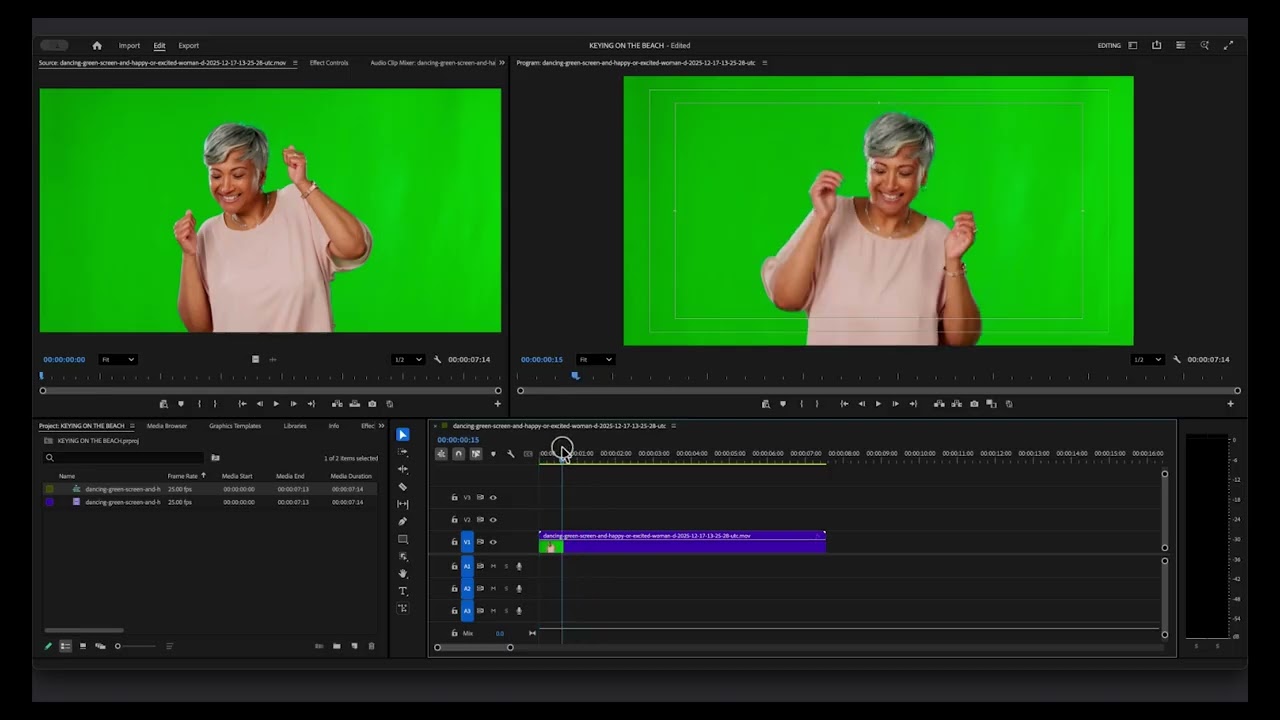Select the Track Select Forward tool
The height and width of the screenshot is (720, 1280).
click(403, 452)
